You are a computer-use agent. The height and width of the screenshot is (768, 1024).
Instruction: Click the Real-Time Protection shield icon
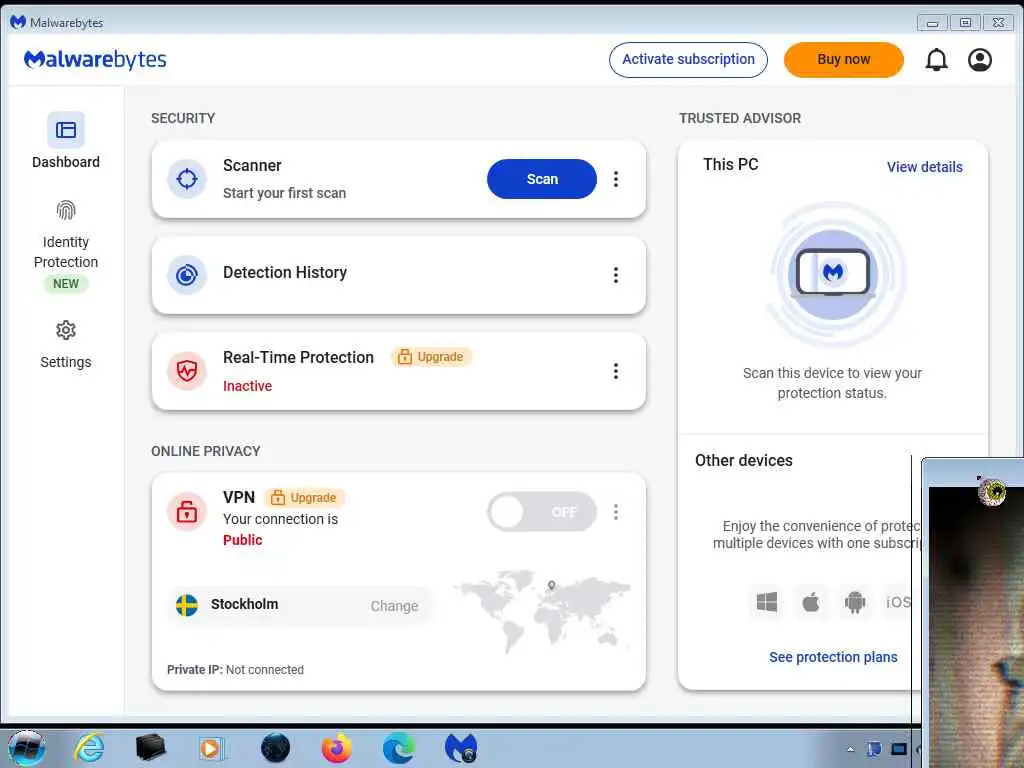click(187, 371)
